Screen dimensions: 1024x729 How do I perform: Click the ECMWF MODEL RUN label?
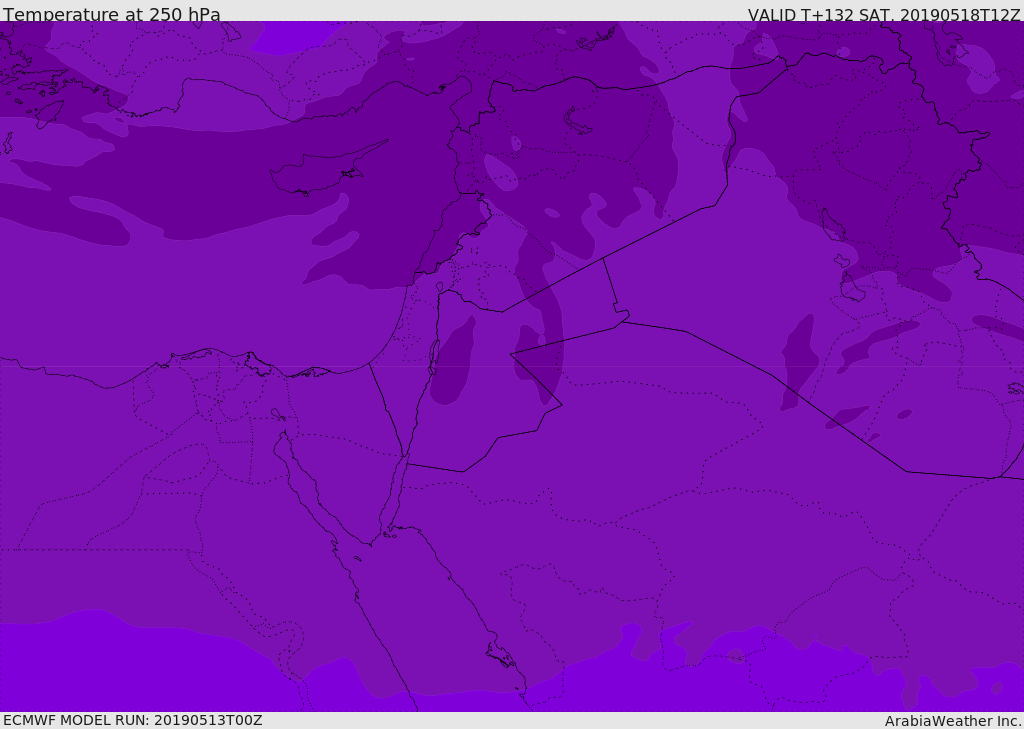(x=132, y=720)
